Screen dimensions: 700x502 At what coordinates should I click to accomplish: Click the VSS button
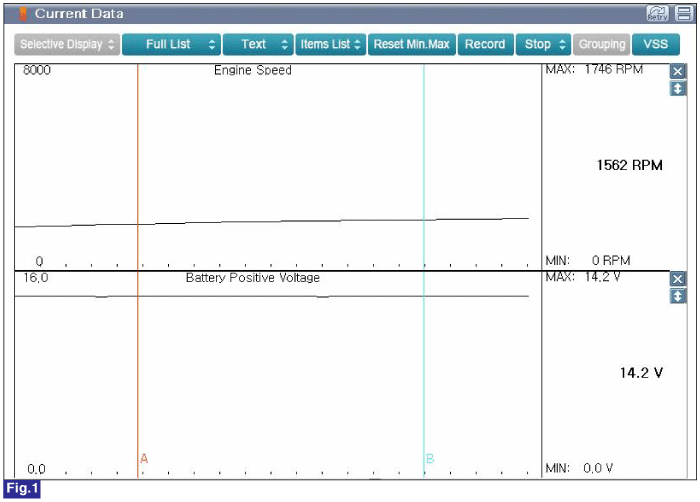tap(656, 44)
